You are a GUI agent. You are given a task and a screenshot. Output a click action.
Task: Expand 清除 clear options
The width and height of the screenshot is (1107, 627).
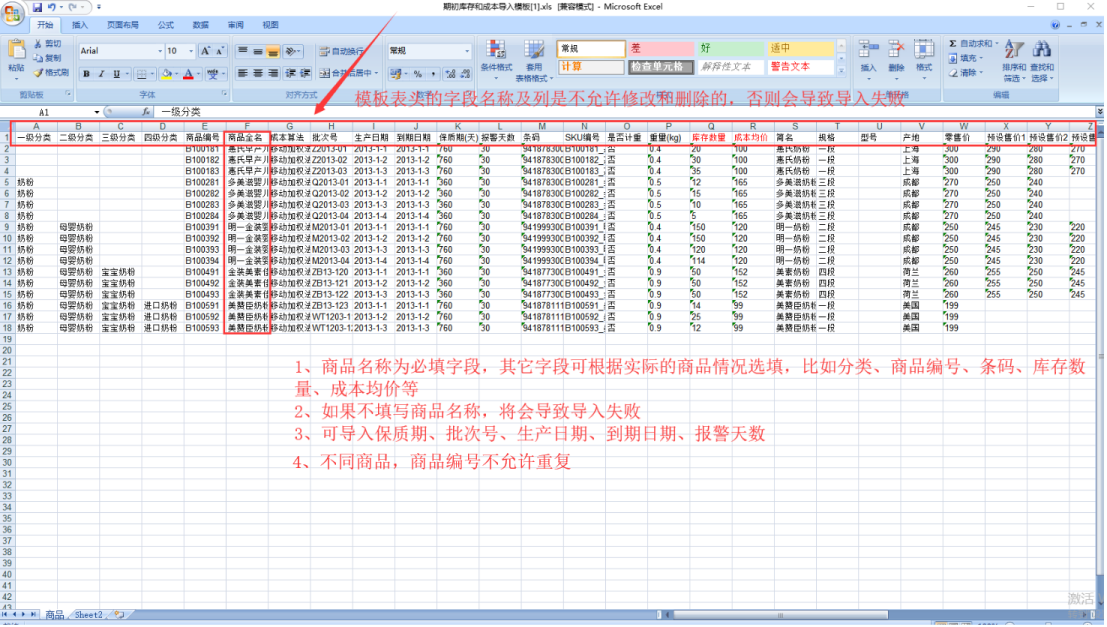tap(981, 73)
